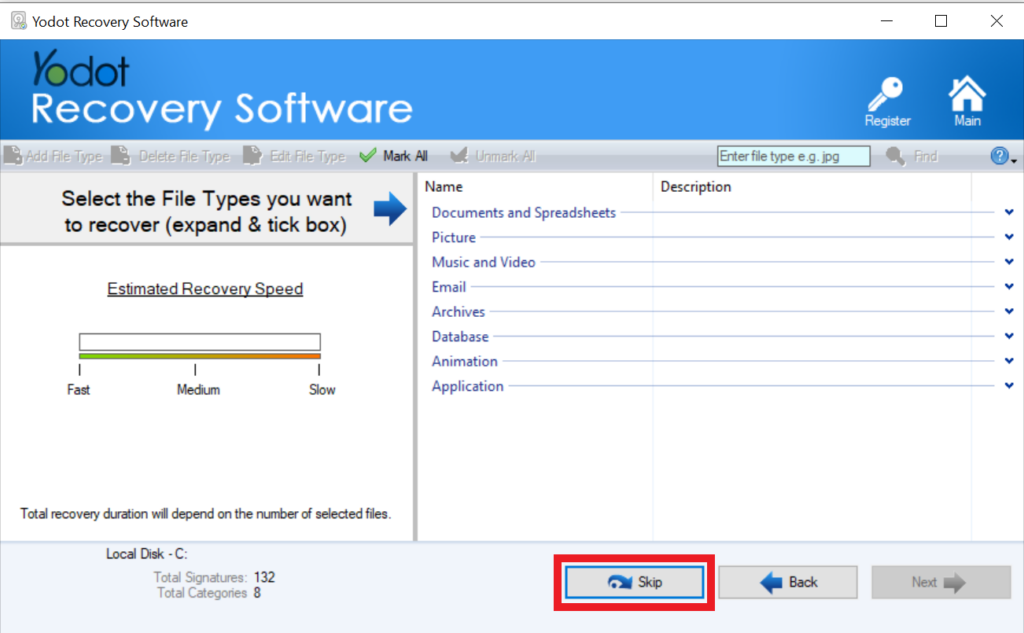Select the Archives category row
The image size is (1024, 633).
458,312
